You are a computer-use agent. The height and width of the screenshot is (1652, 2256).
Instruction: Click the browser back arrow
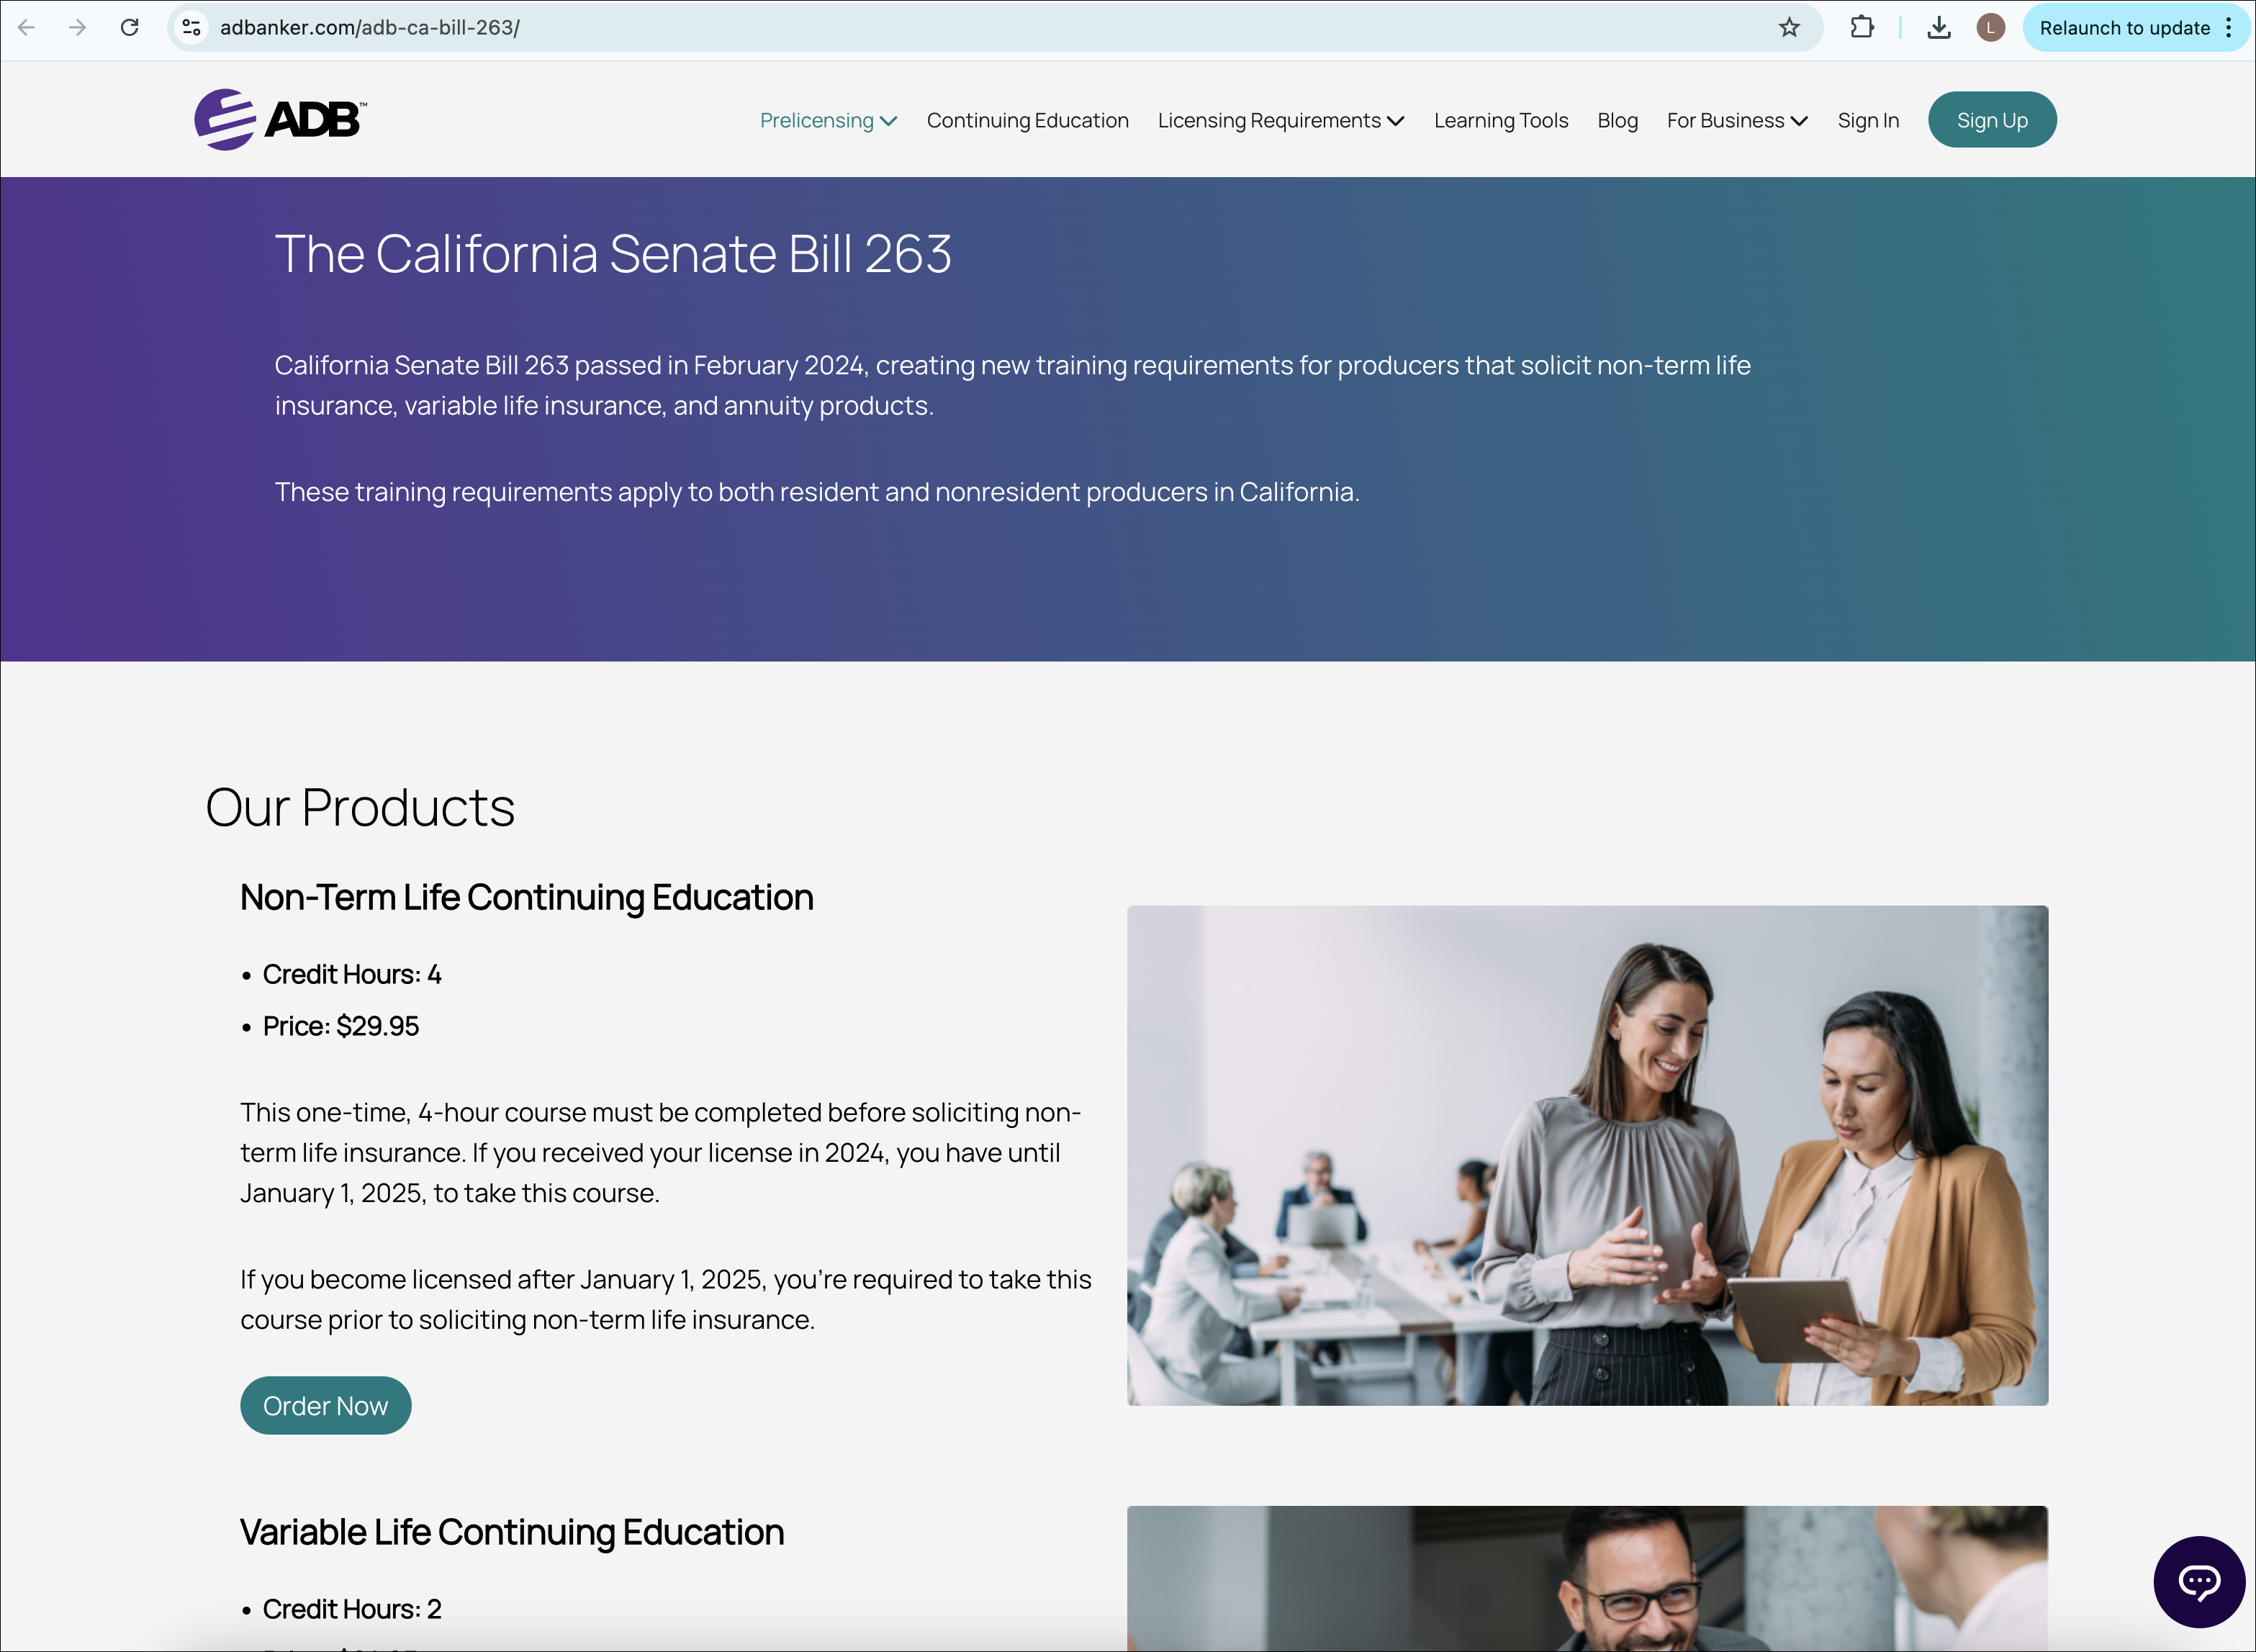[x=27, y=28]
